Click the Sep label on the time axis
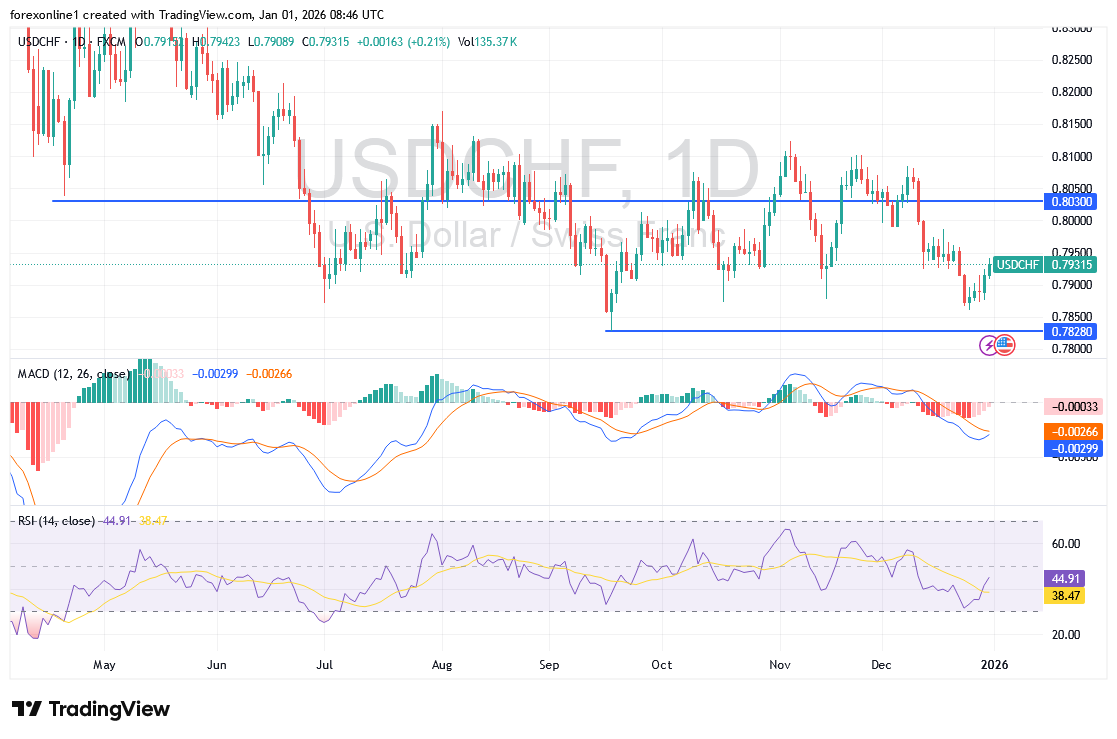The height and width of the screenshot is (739, 1117). pyautogui.click(x=549, y=663)
